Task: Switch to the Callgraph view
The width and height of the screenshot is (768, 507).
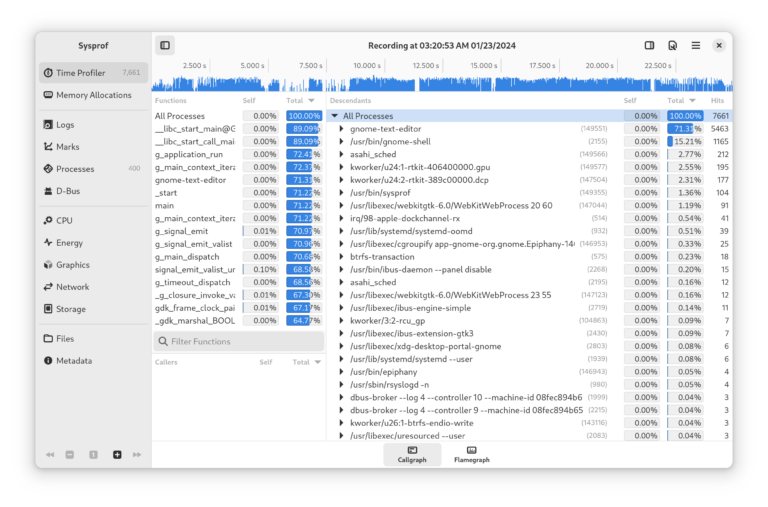Action: click(x=412, y=455)
